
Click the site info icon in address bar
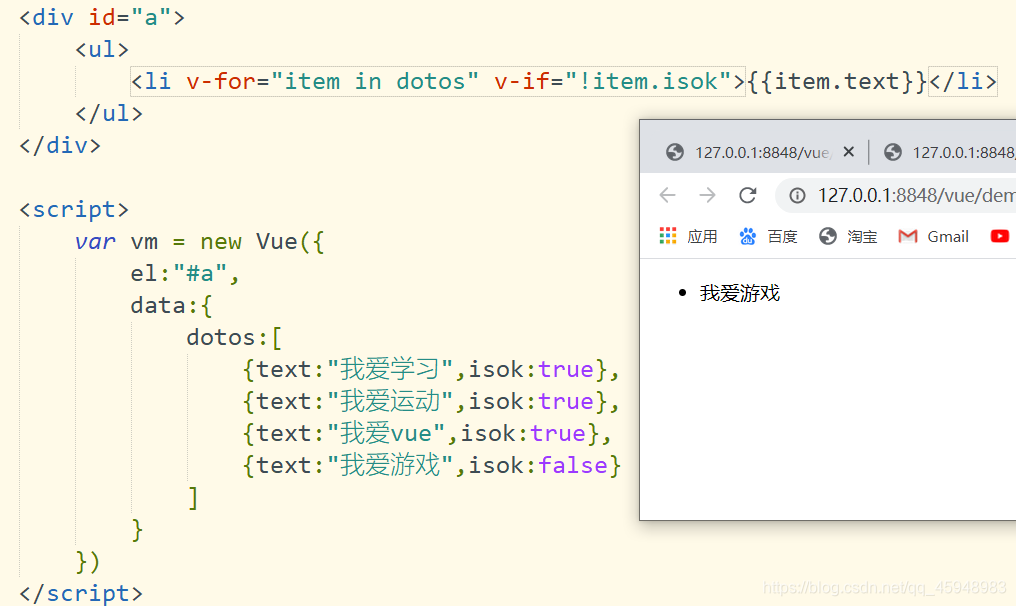[798, 195]
